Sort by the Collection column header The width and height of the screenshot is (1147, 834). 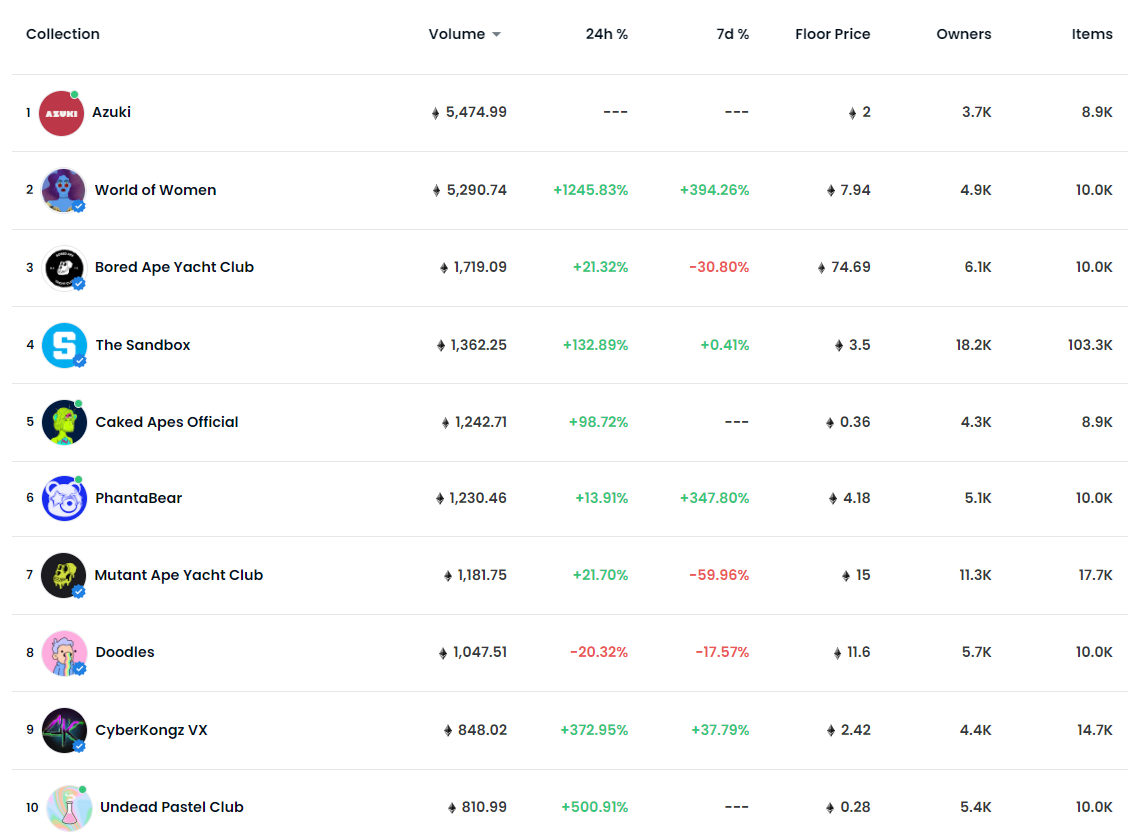pyautogui.click(x=63, y=34)
